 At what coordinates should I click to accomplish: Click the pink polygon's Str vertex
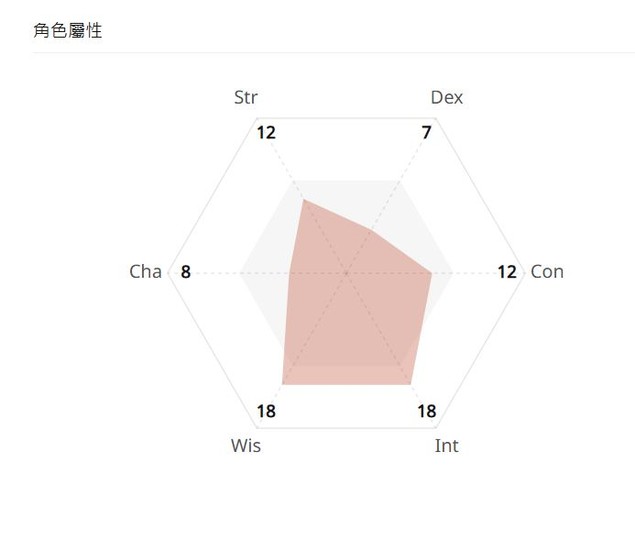303,200
